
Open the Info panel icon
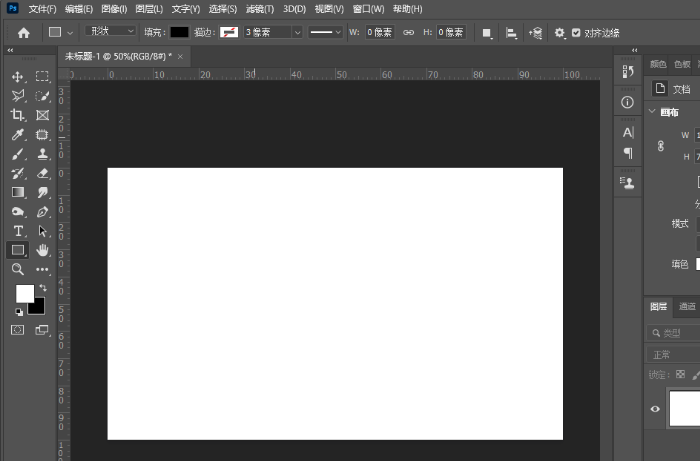tap(627, 102)
